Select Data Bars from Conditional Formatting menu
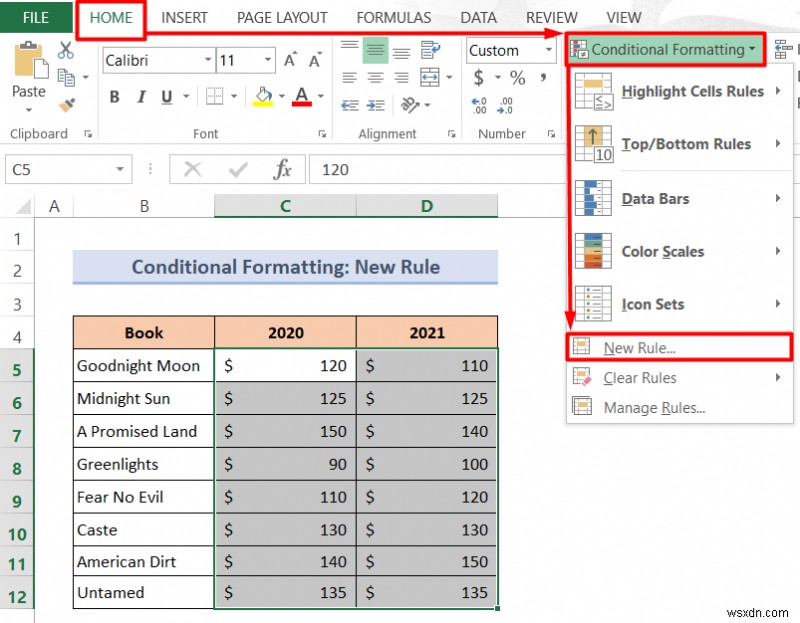The image size is (800, 623). click(x=655, y=198)
